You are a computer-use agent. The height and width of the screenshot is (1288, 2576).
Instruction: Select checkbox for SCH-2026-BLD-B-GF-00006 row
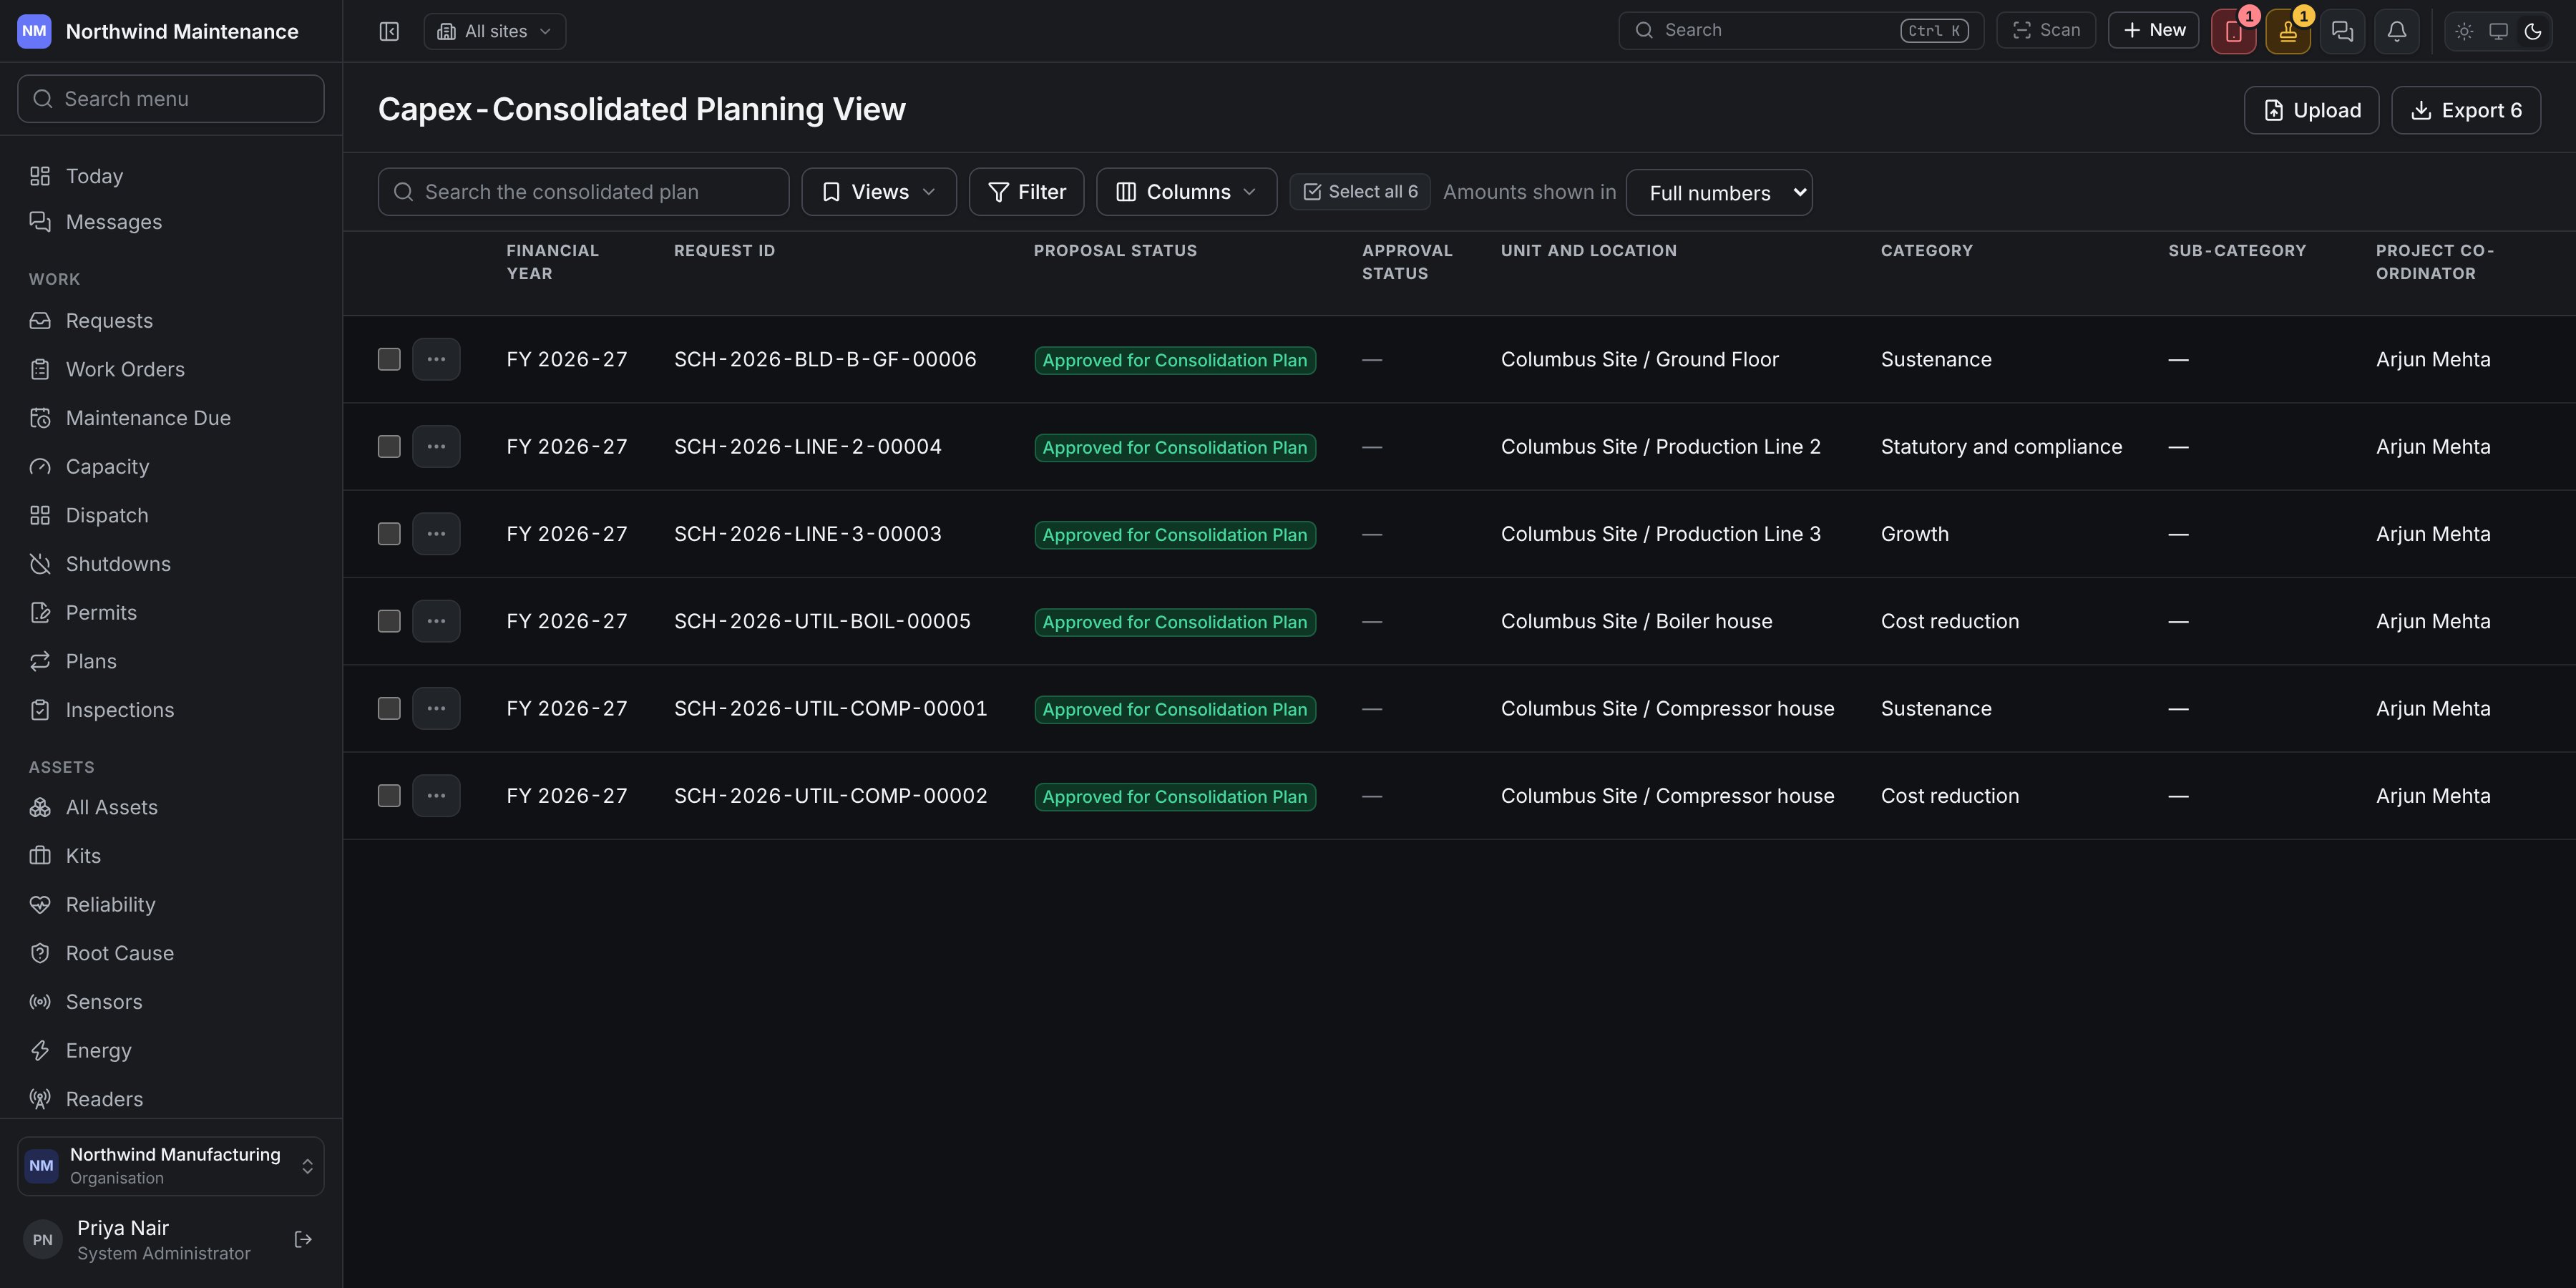tap(389, 359)
